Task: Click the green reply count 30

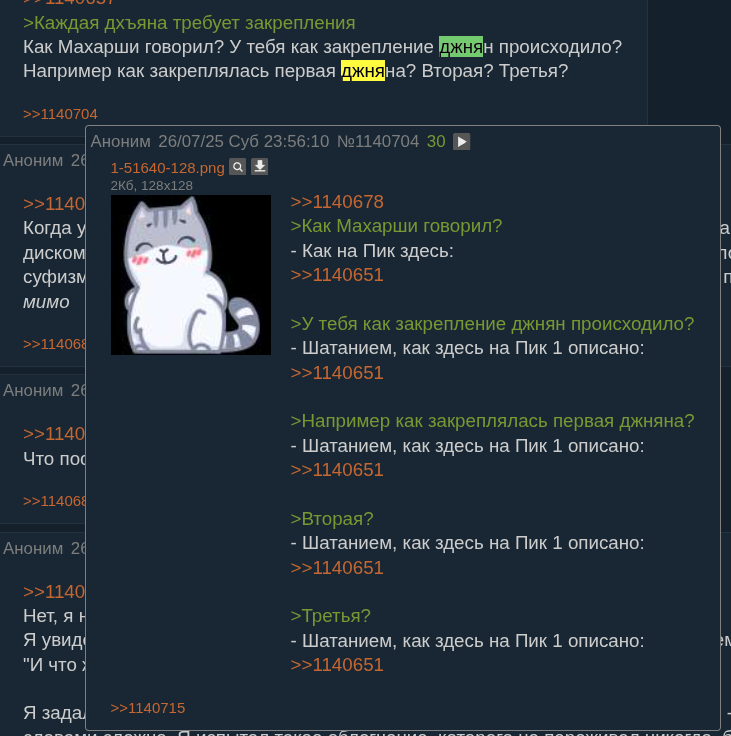Action: click(436, 141)
